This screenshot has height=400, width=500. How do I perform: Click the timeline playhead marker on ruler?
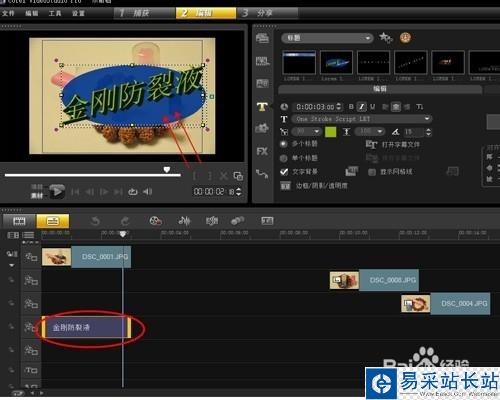(x=123, y=234)
